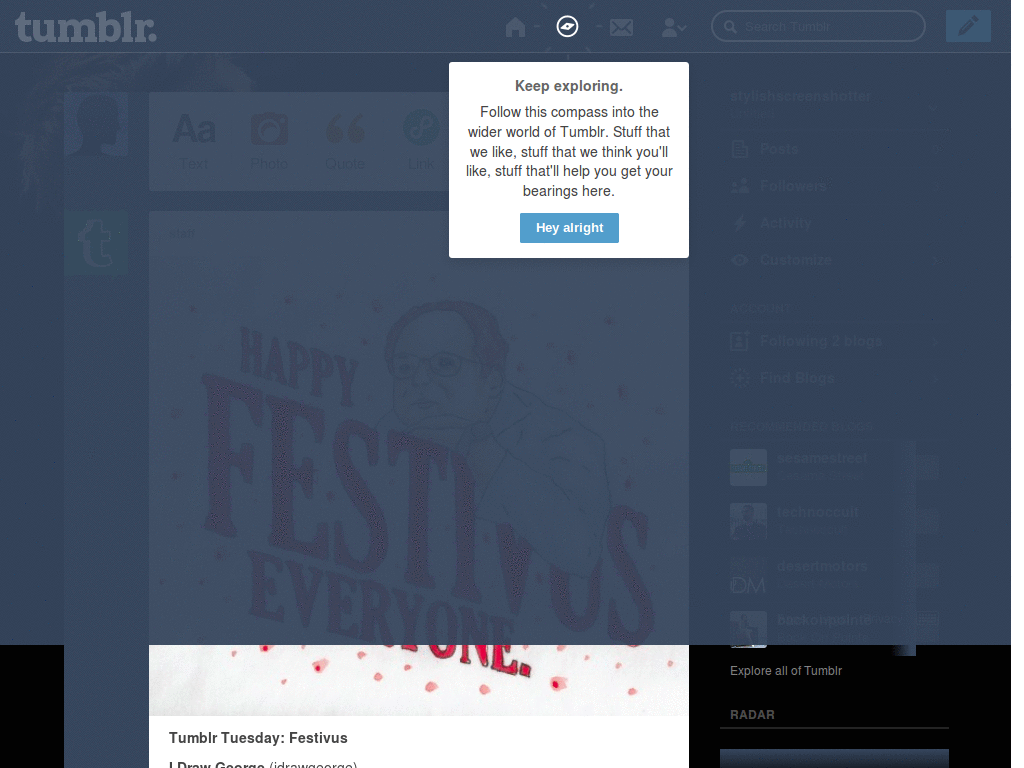Follow the Explore all of Tumblr link
Viewport: 1024px width, 768px height.
[x=785, y=670]
